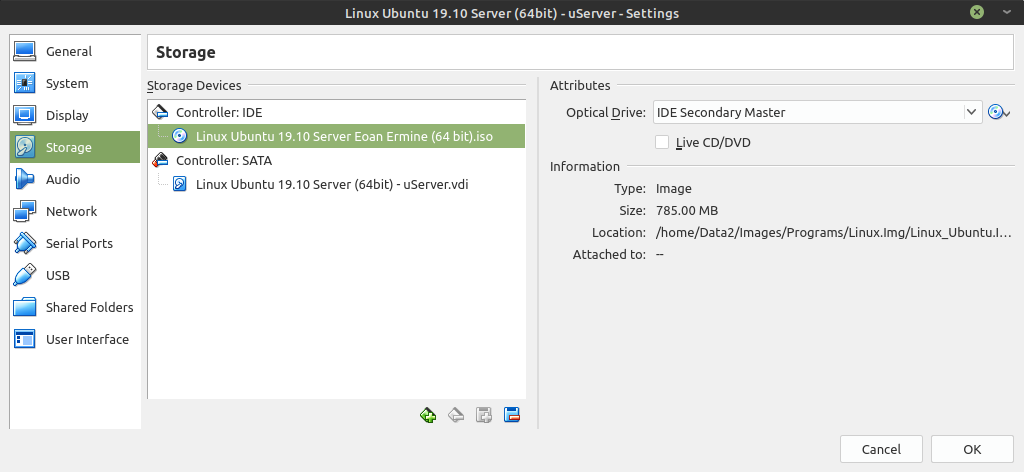Open the Display settings category
Screen dimensions: 1024x472
click(74, 116)
